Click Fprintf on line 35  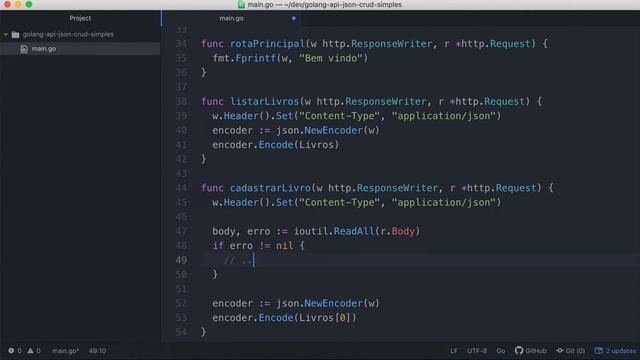[256, 58]
